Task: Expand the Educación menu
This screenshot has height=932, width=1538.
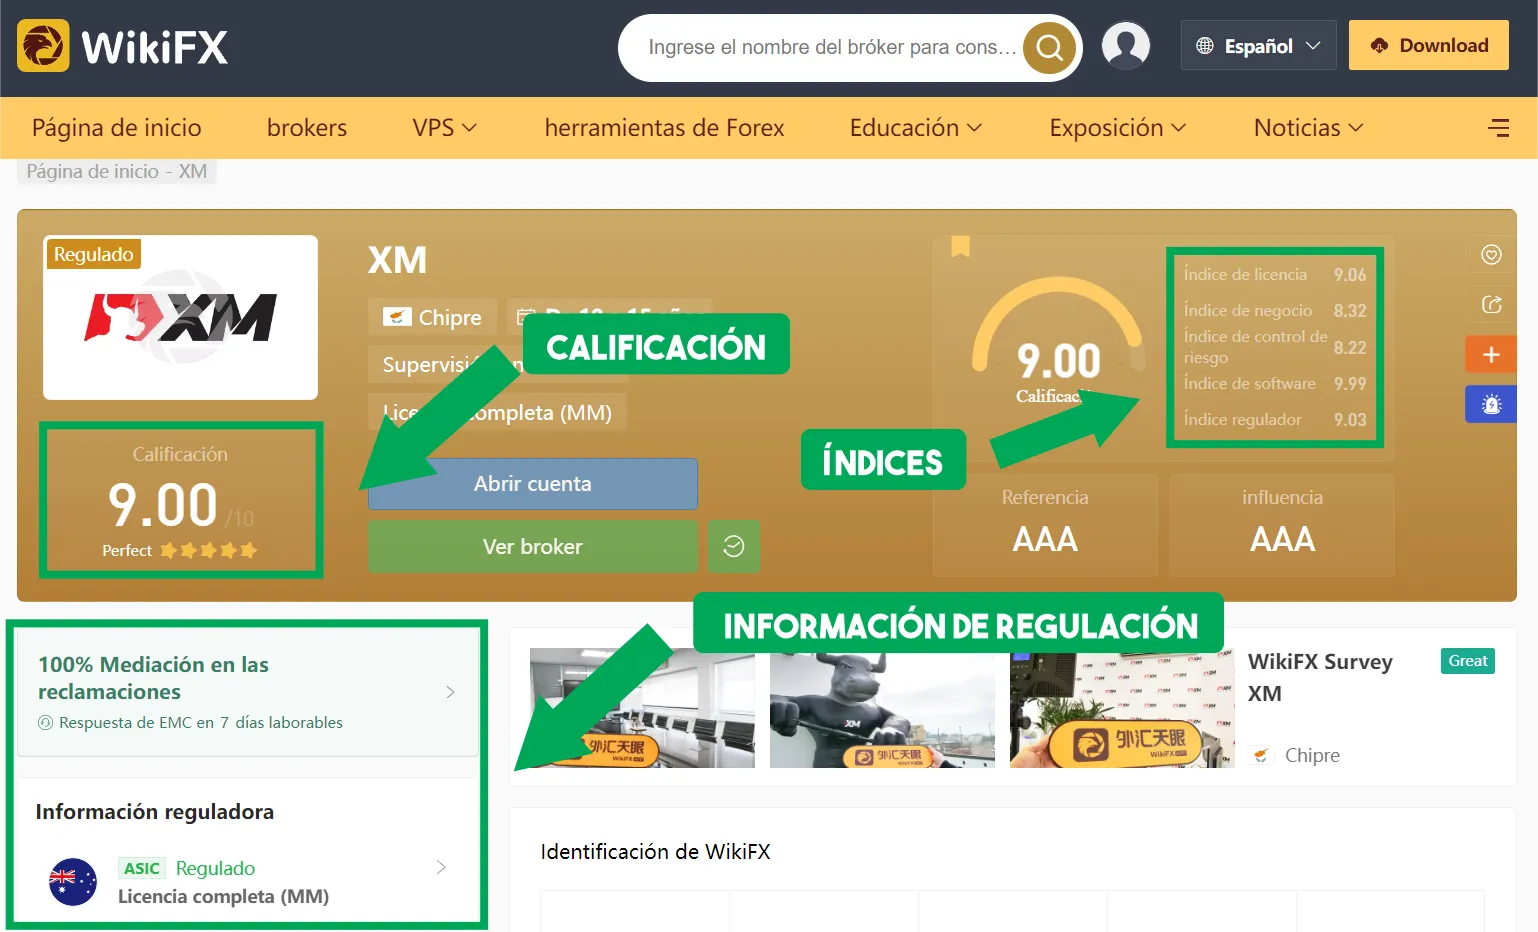Action: [x=916, y=128]
